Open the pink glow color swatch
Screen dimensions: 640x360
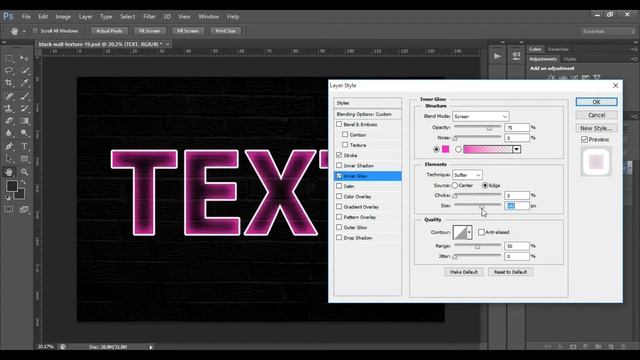pos(446,149)
